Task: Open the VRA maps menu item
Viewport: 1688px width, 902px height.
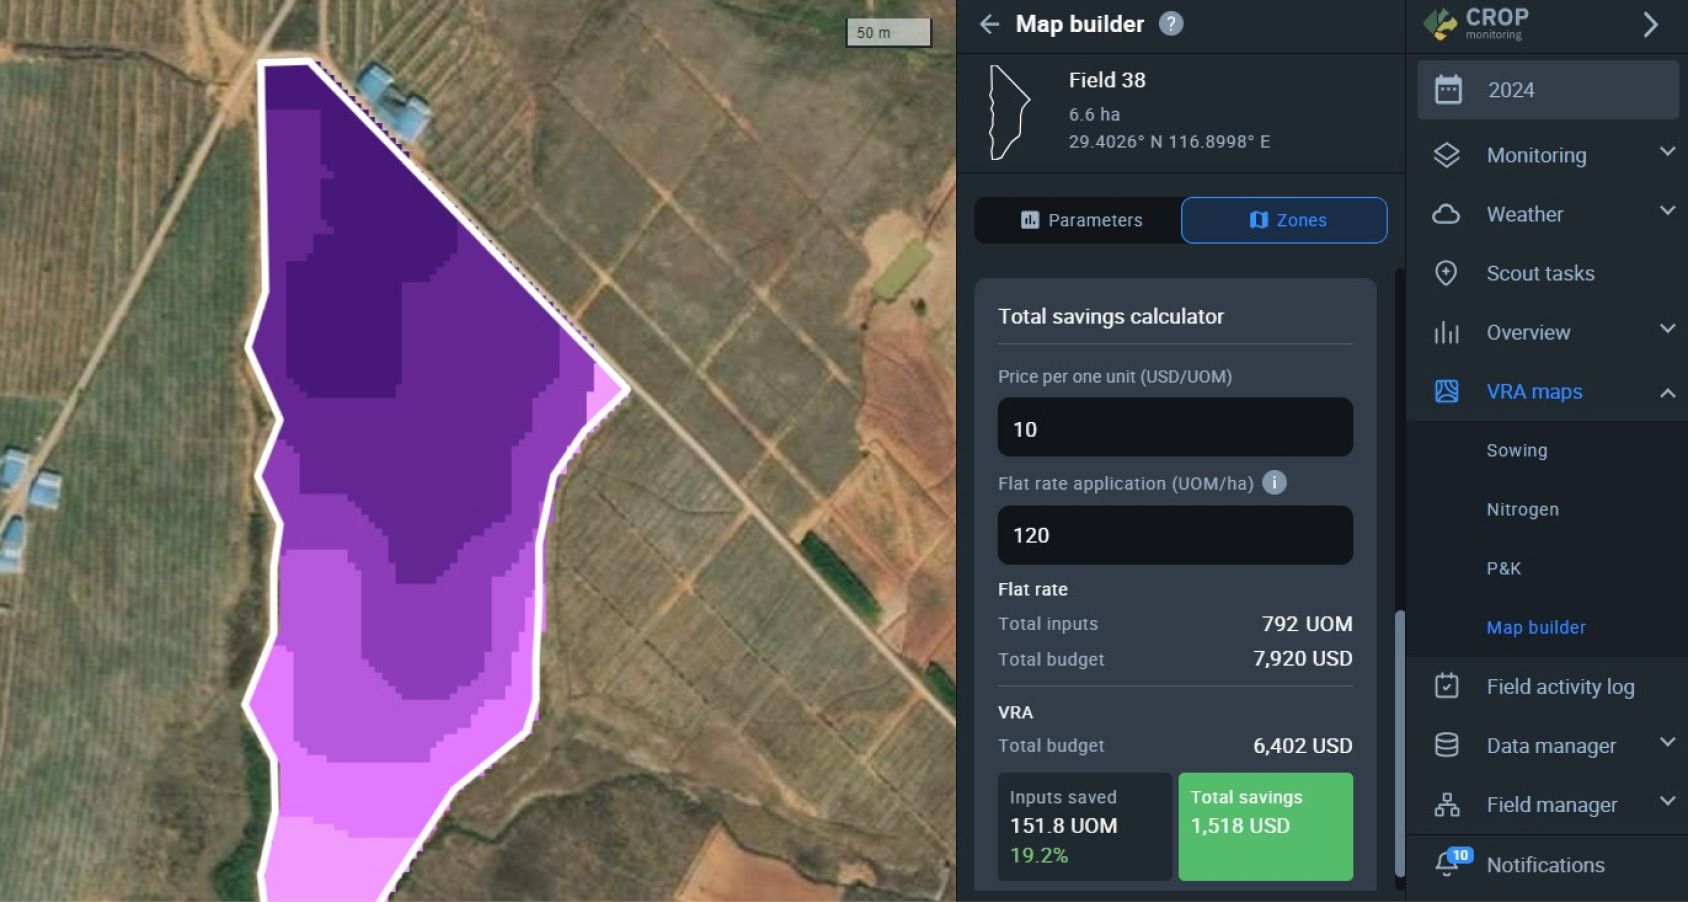Action: click(1534, 391)
